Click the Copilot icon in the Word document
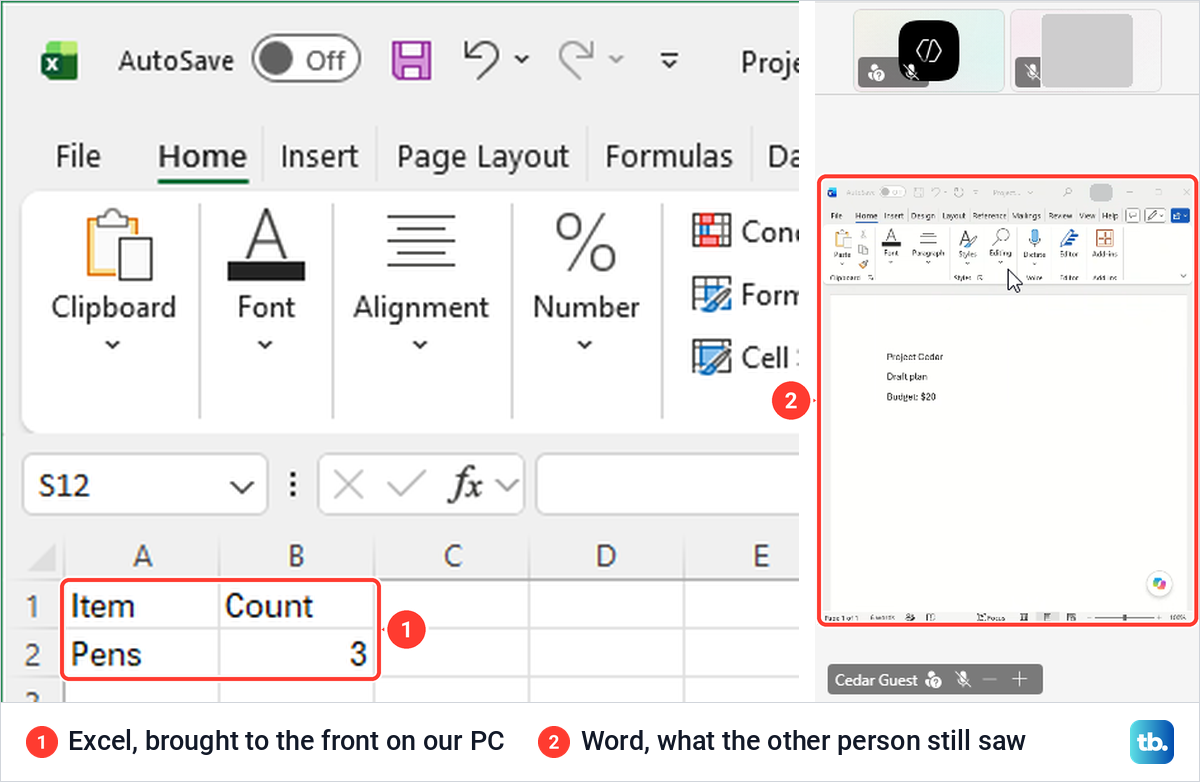The height and width of the screenshot is (782, 1200). tap(1159, 584)
